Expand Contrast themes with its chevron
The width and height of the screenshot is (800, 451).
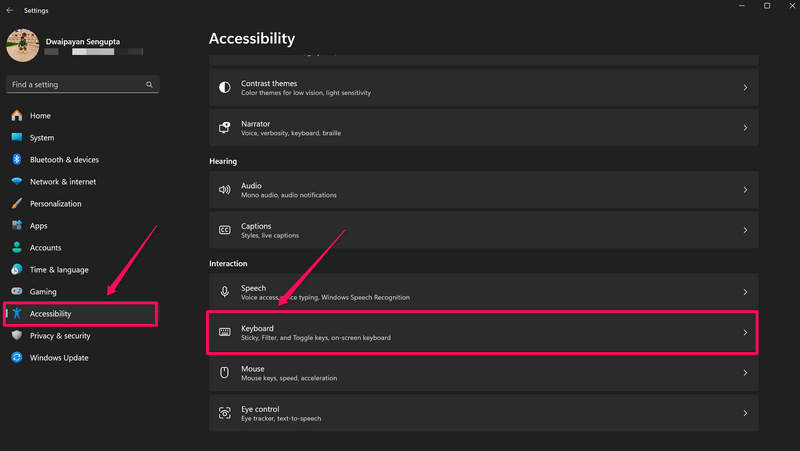pos(745,88)
